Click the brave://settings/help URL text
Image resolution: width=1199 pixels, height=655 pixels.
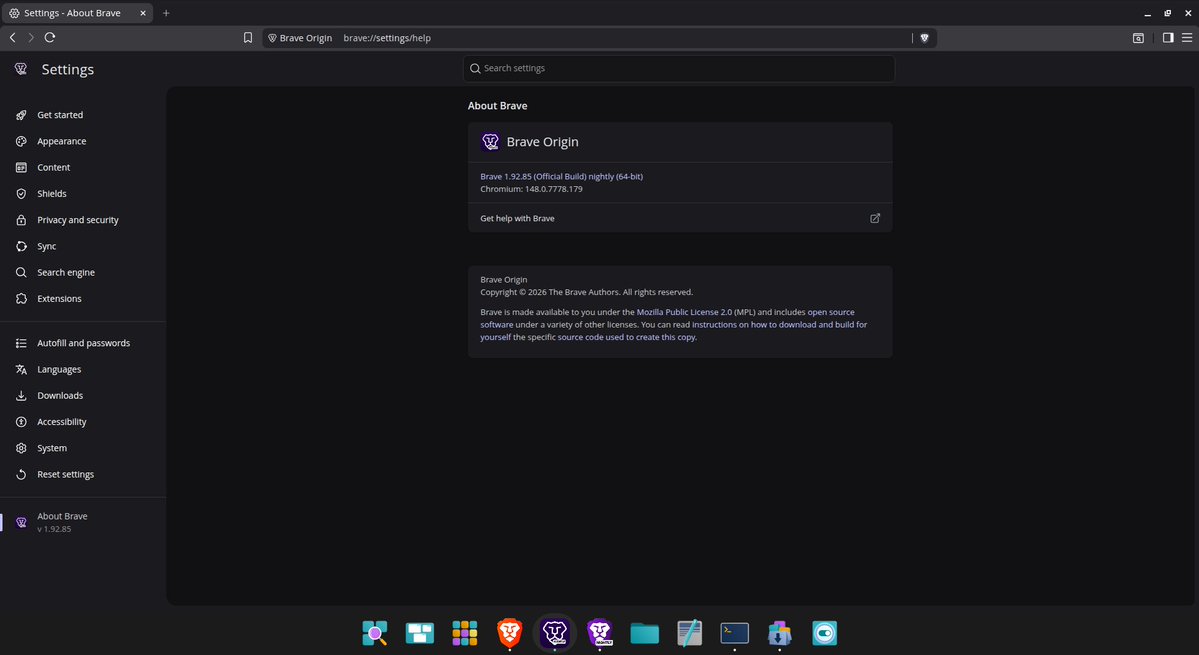point(387,38)
